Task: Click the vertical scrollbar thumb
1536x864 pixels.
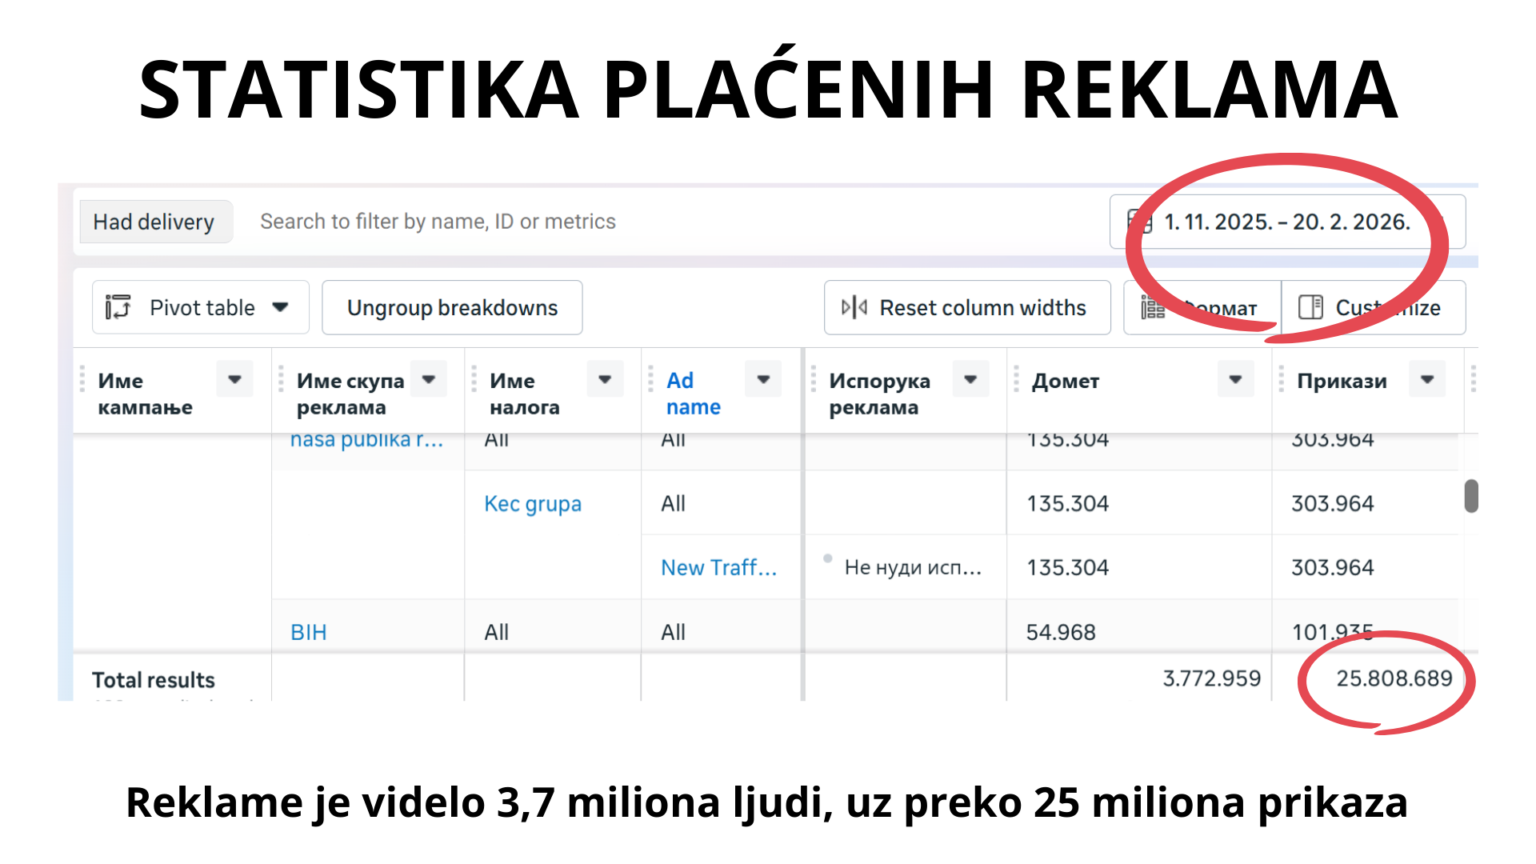Action: 1471,496
